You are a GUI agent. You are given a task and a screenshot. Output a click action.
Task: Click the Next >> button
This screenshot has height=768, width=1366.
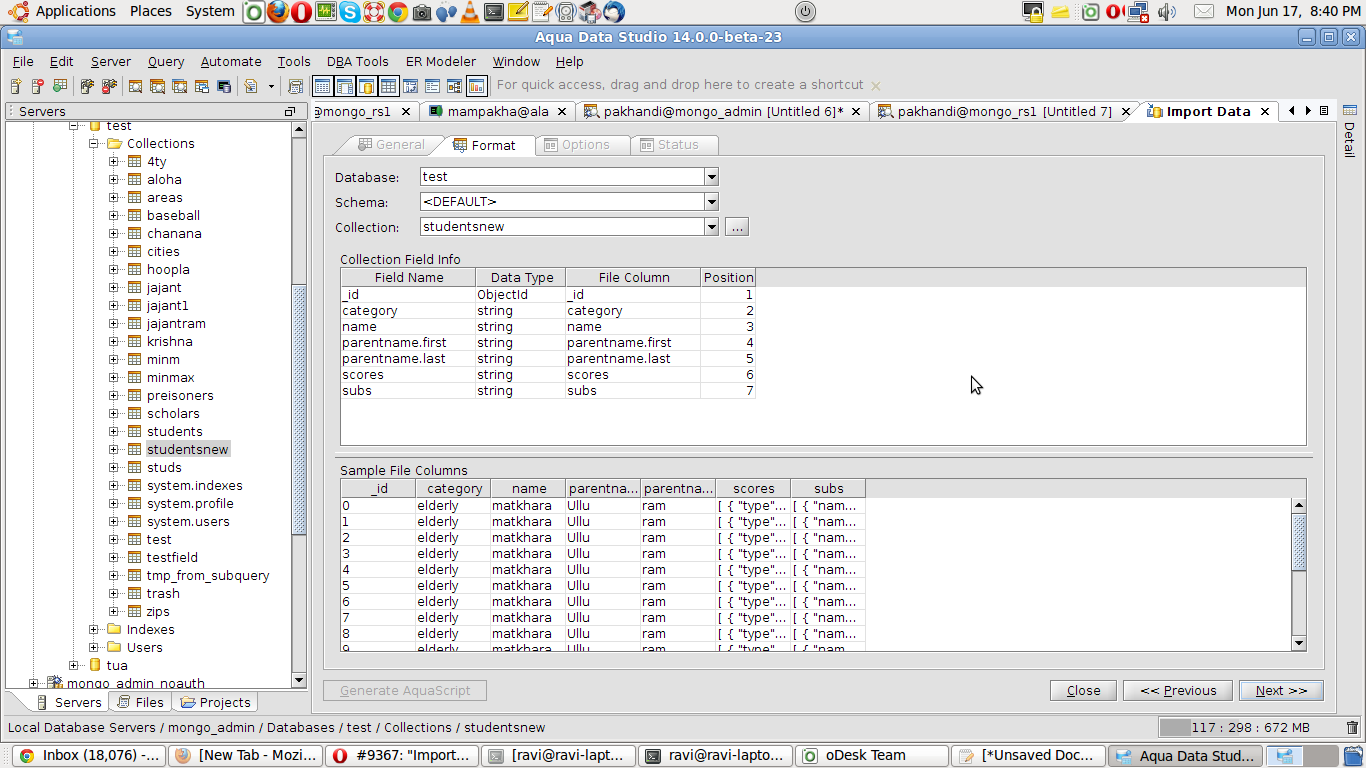[x=1281, y=690]
